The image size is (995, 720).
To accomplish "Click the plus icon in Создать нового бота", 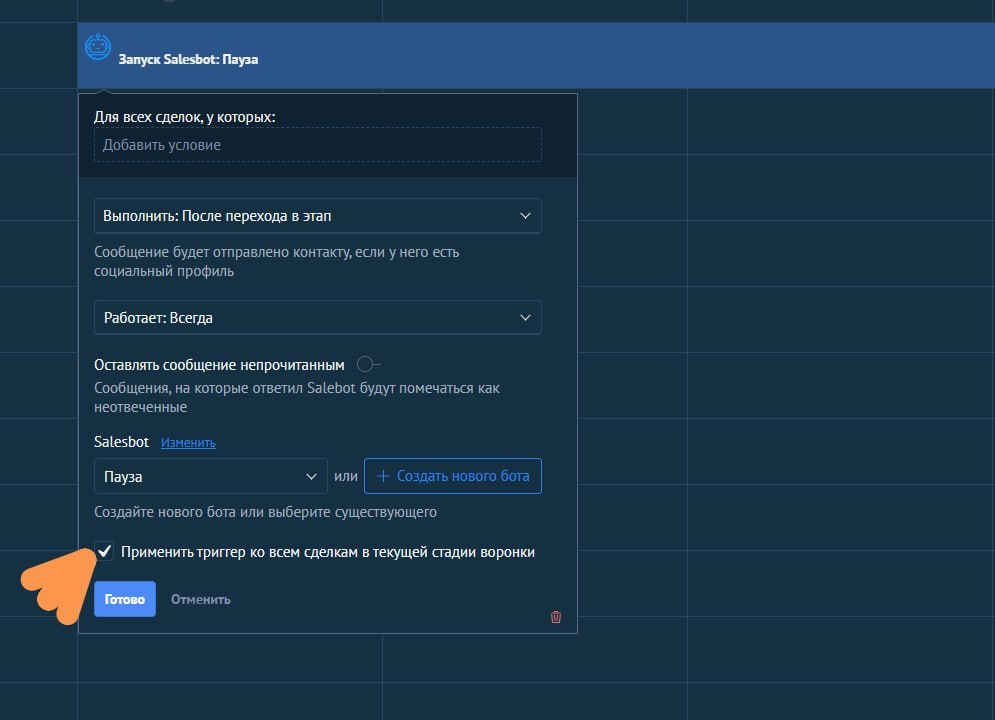I will click(383, 476).
